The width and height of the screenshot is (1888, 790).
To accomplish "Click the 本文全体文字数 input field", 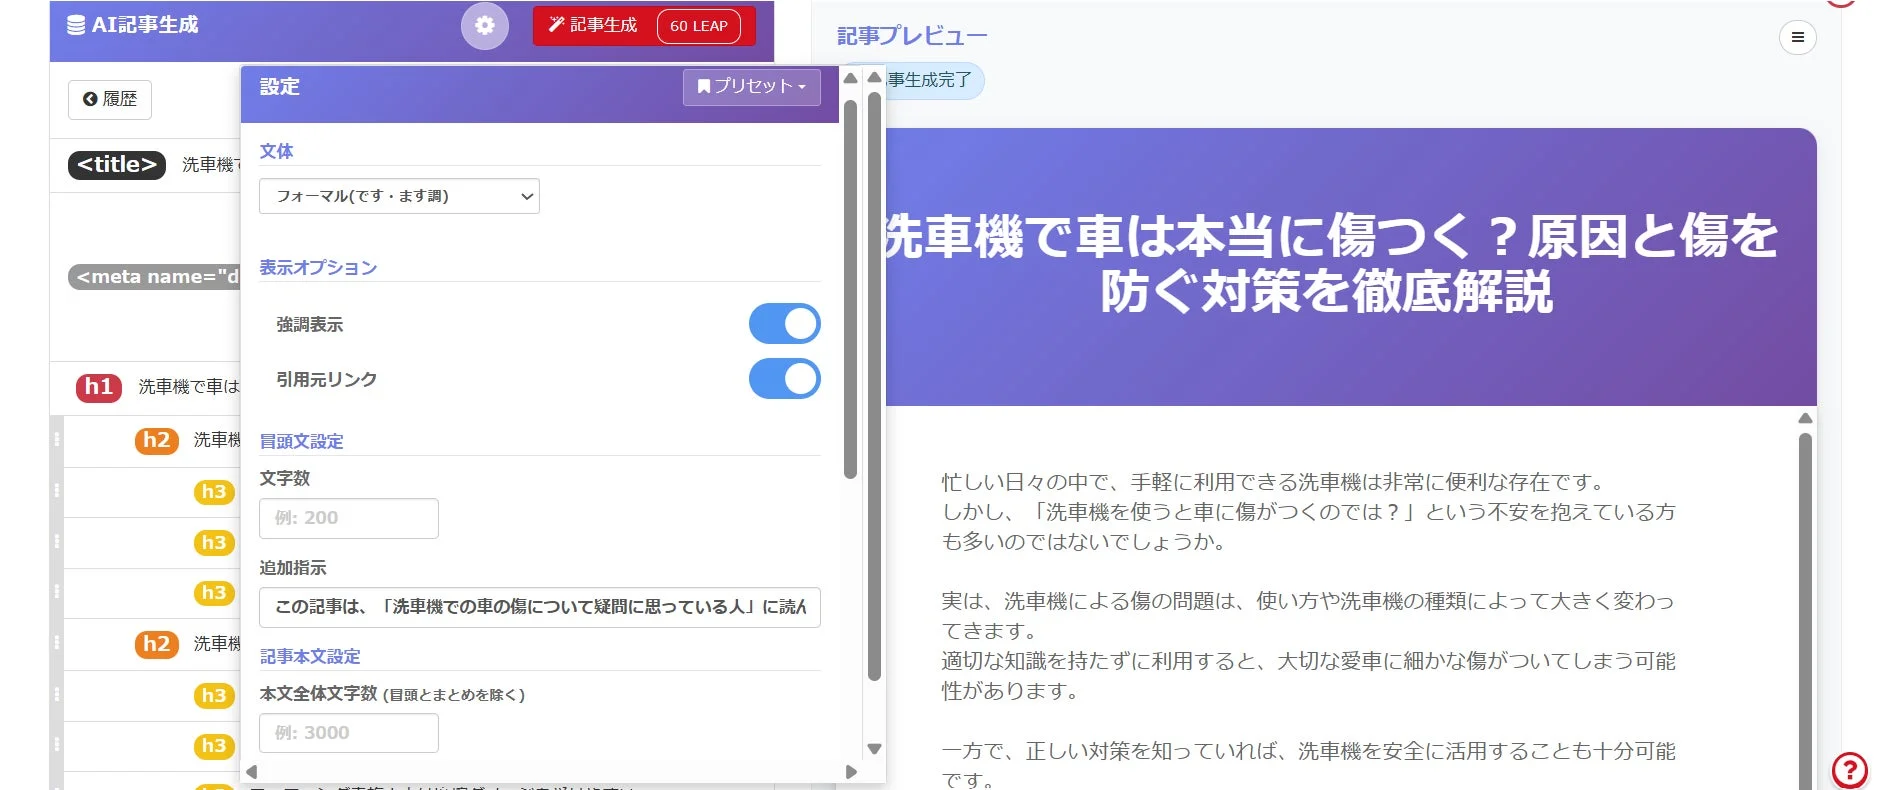I will 349,733.
